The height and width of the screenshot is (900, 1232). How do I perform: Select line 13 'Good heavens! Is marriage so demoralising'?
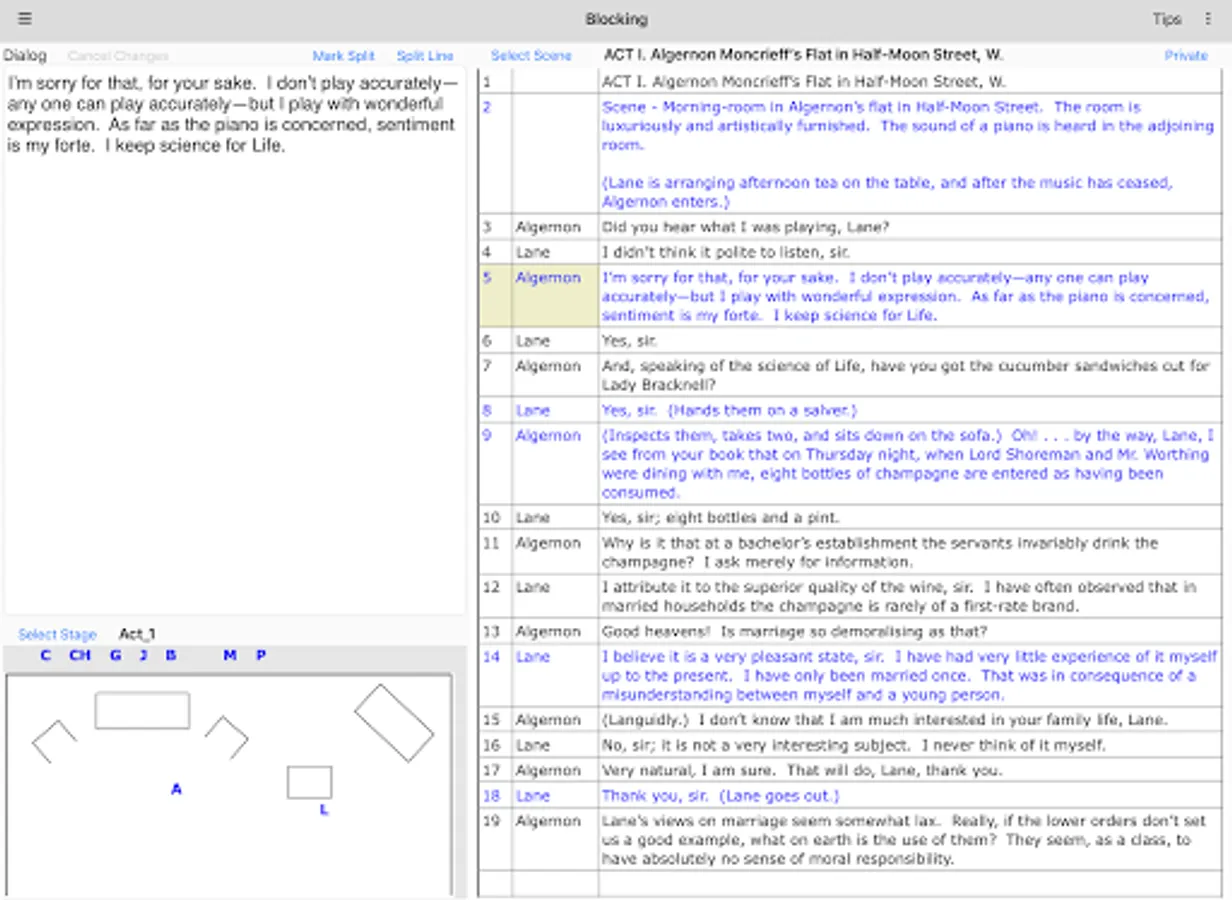850,631
